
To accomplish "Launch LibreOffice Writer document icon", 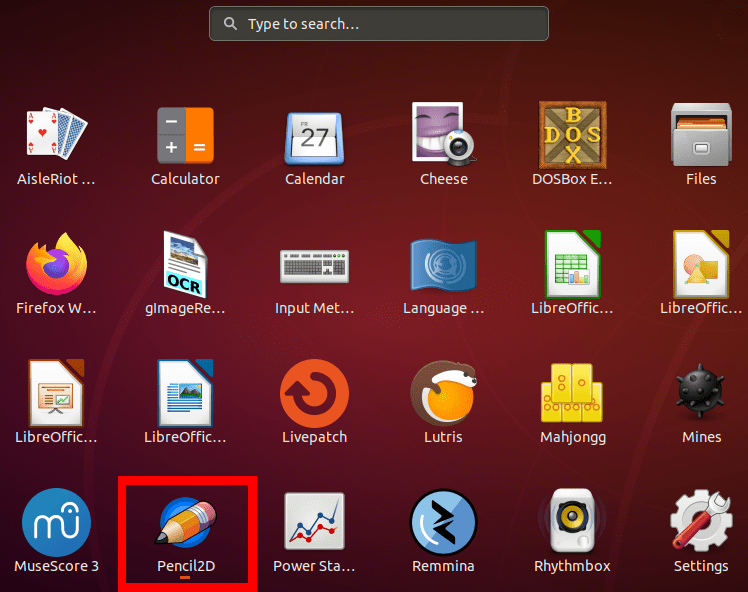I will point(186,393).
